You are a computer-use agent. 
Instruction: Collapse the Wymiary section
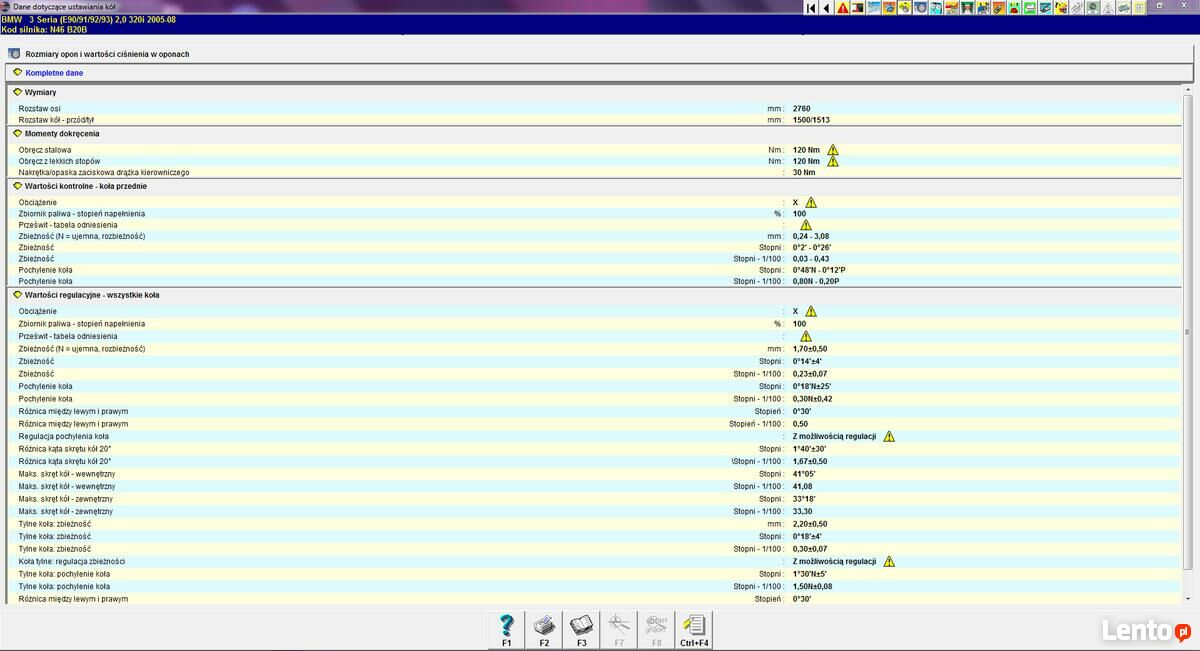pyautogui.click(x=18, y=92)
